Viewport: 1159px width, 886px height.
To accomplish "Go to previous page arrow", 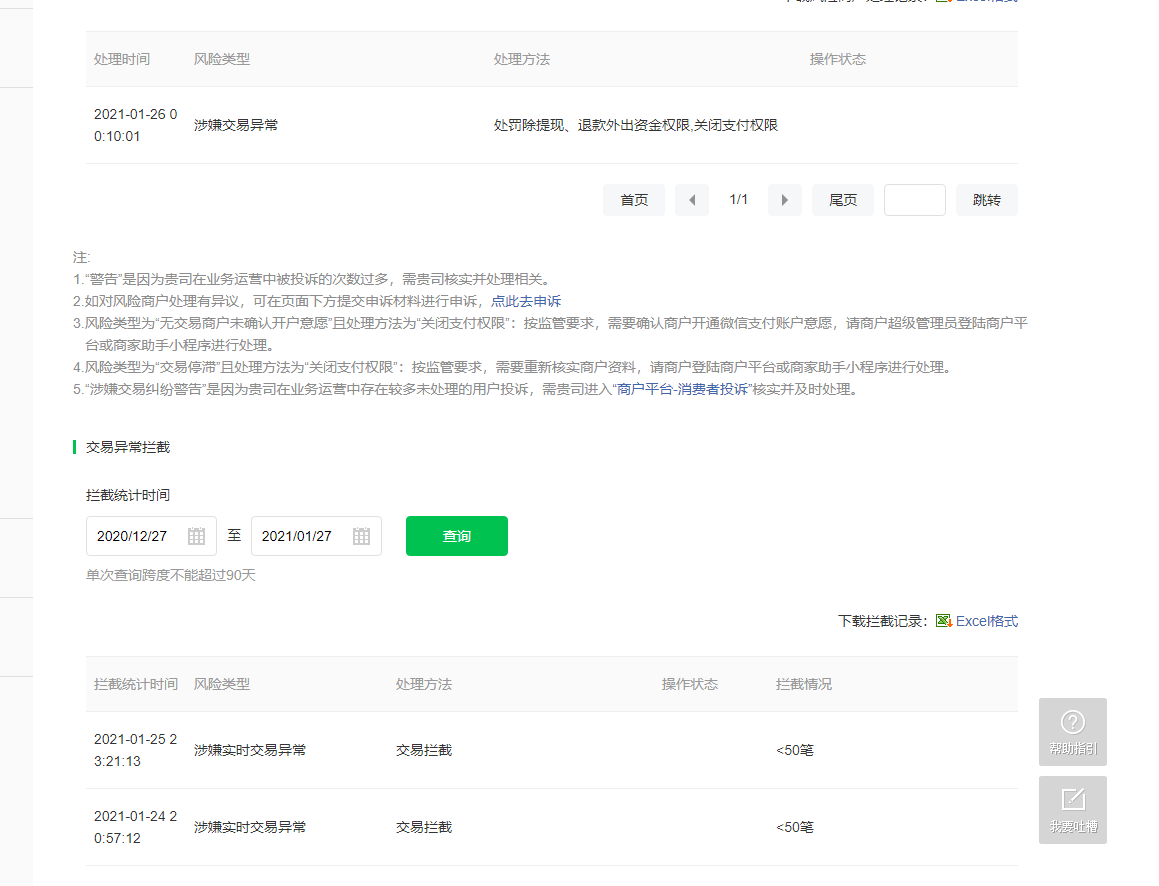I will click(692, 200).
